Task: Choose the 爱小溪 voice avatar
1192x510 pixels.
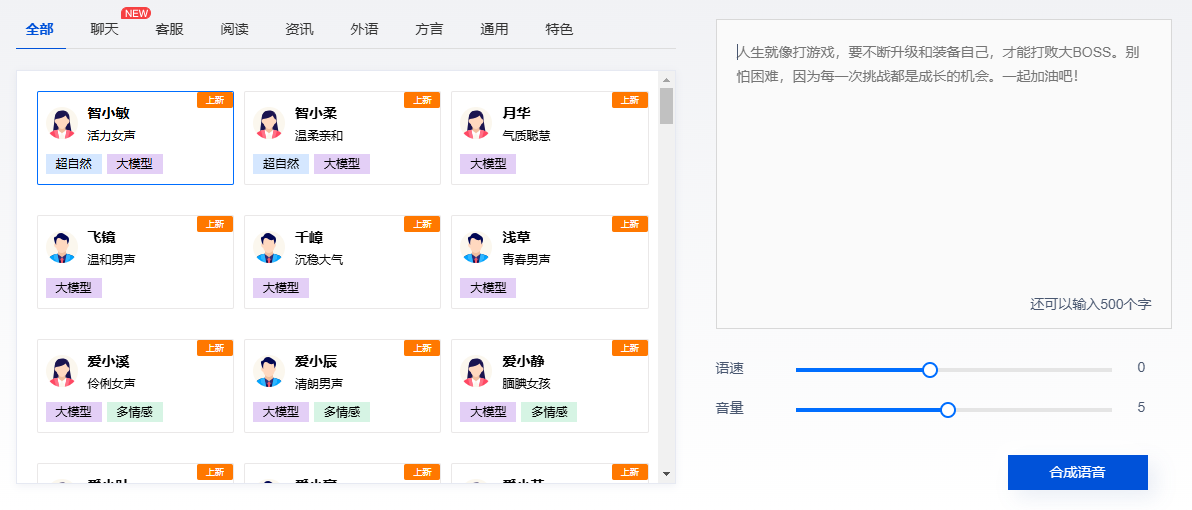Action: (x=63, y=371)
